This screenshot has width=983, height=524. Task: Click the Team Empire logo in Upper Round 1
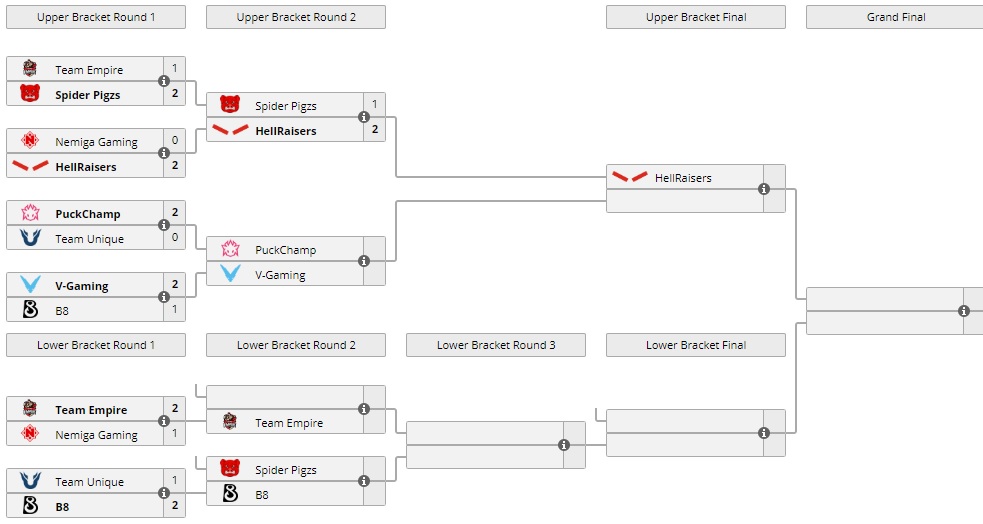(x=30, y=70)
